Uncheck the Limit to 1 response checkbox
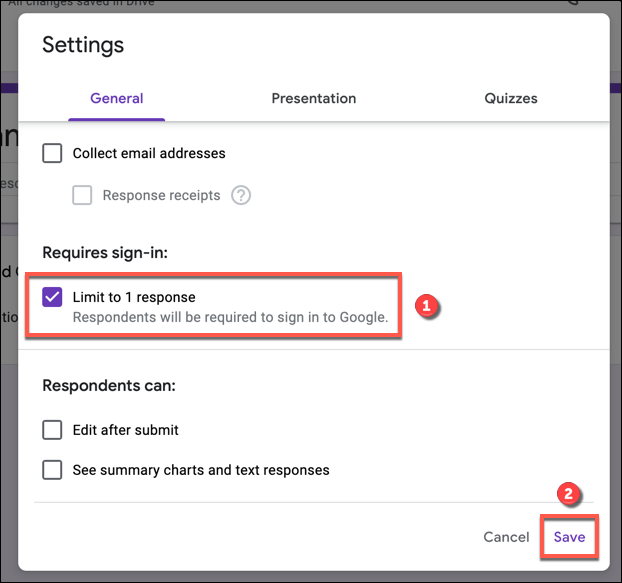 point(53,298)
